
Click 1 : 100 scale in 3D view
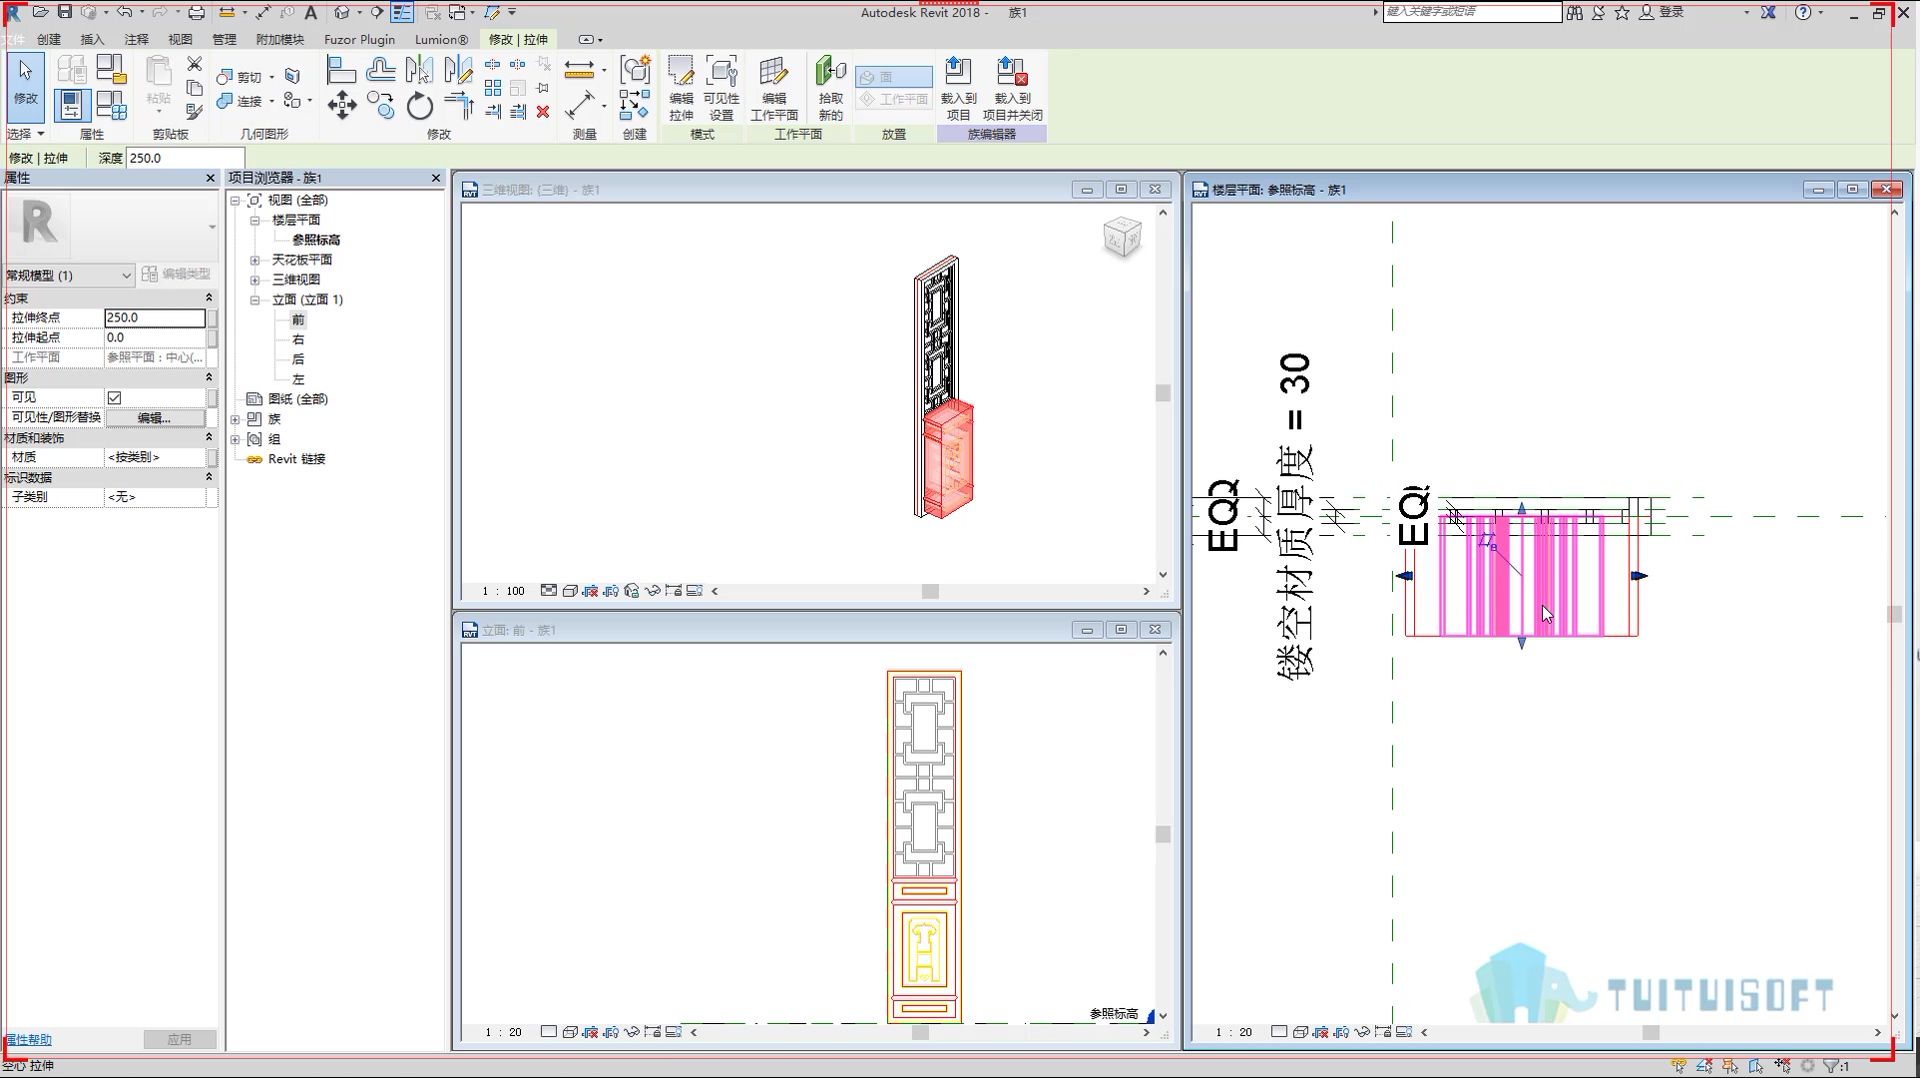[504, 591]
